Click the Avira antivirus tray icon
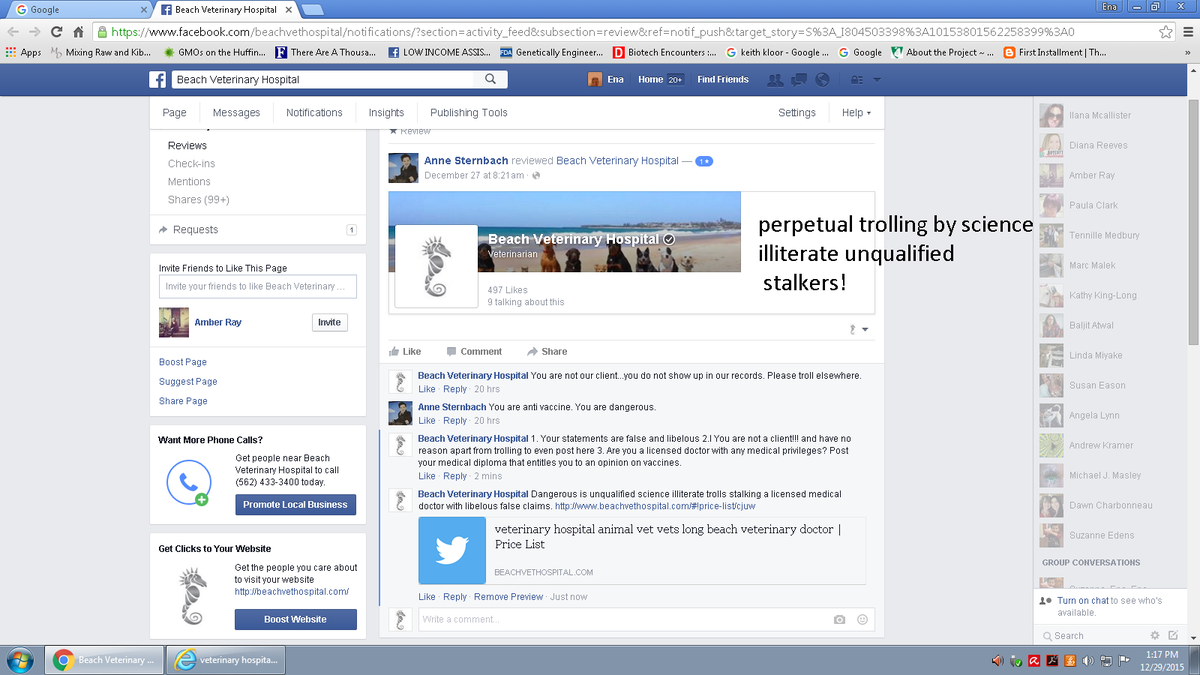 coord(1034,660)
